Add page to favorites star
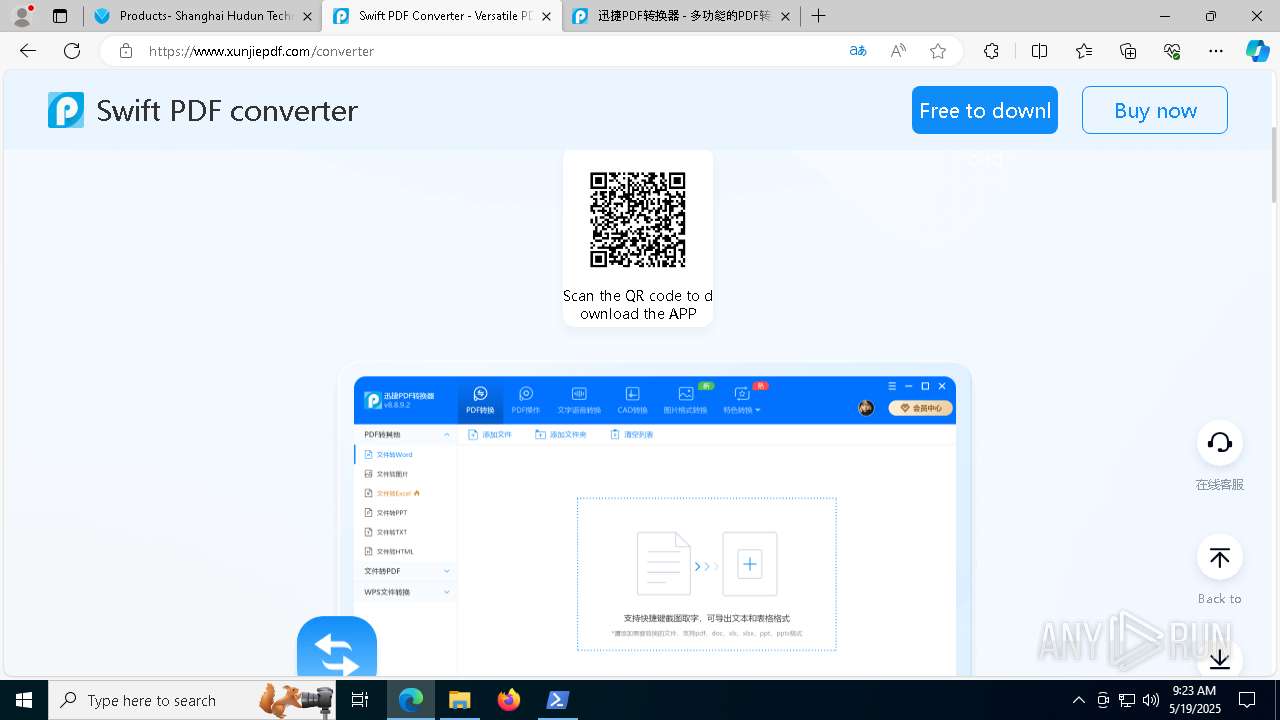1280x720 pixels. (x=938, y=51)
